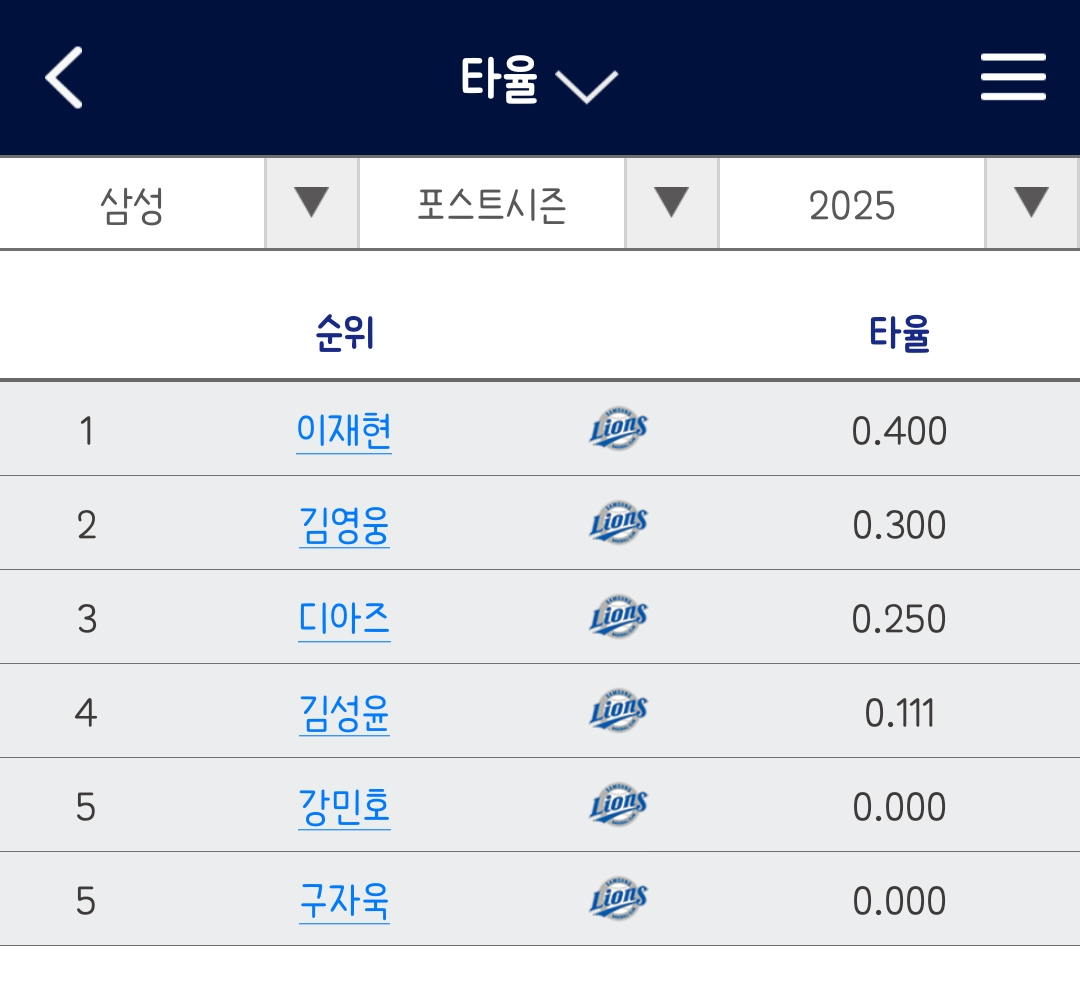This screenshot has height=991, width=1080.
Task: Tap Lions team logo for 김성윤
Action: [618, 712]
